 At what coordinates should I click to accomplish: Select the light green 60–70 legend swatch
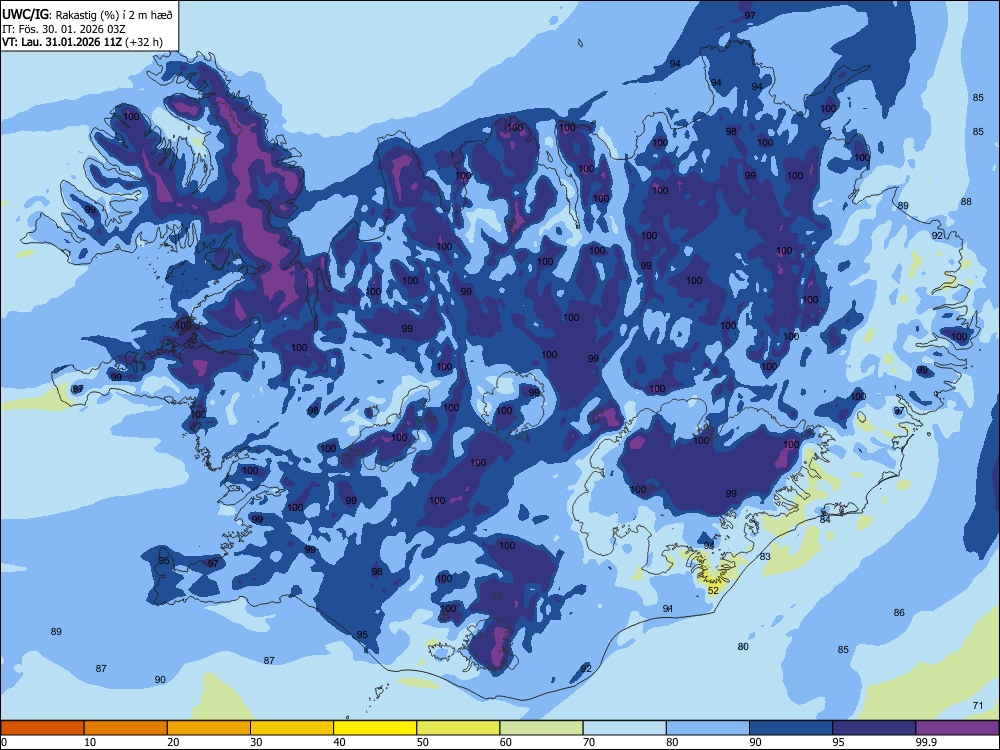pos(541,728)
